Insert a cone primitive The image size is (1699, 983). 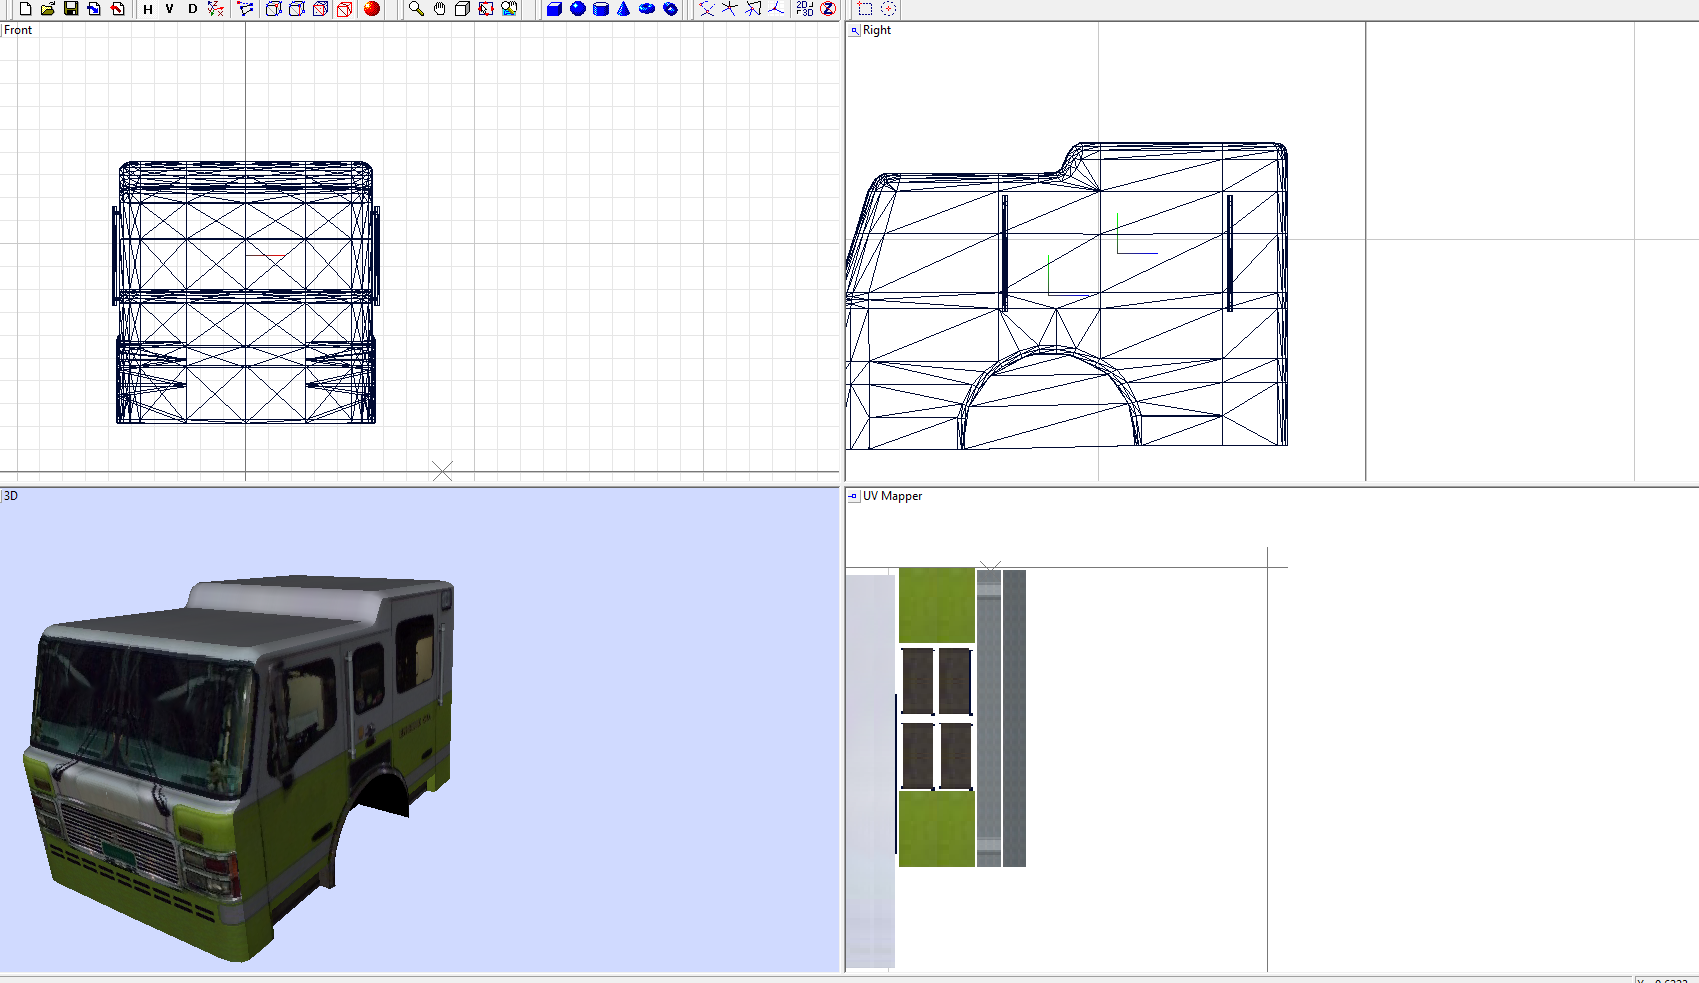pyautogui.click(x=623, y=9)
